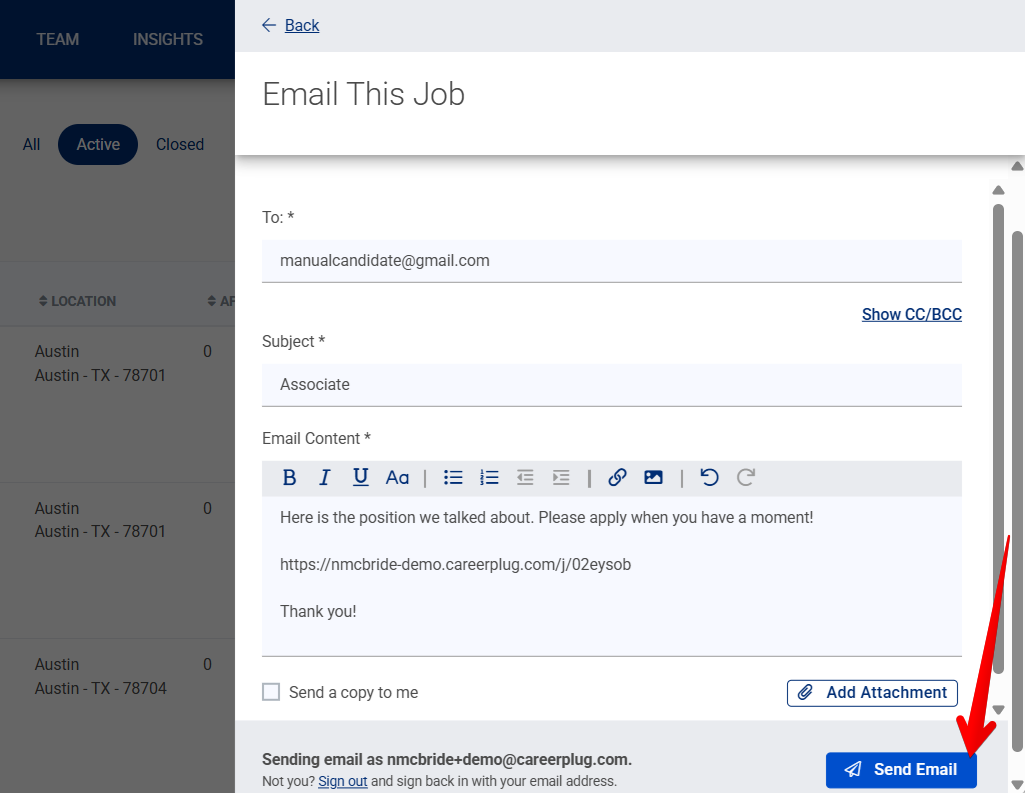Insert a numbered list

[x=489, y=477]
